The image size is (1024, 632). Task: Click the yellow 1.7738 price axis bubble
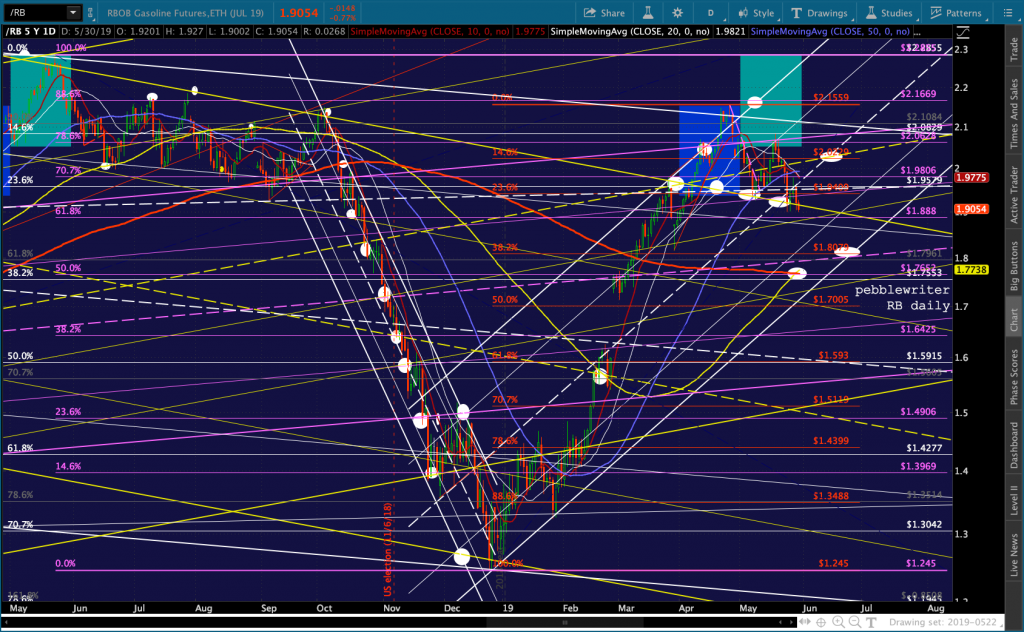[970, 270]
